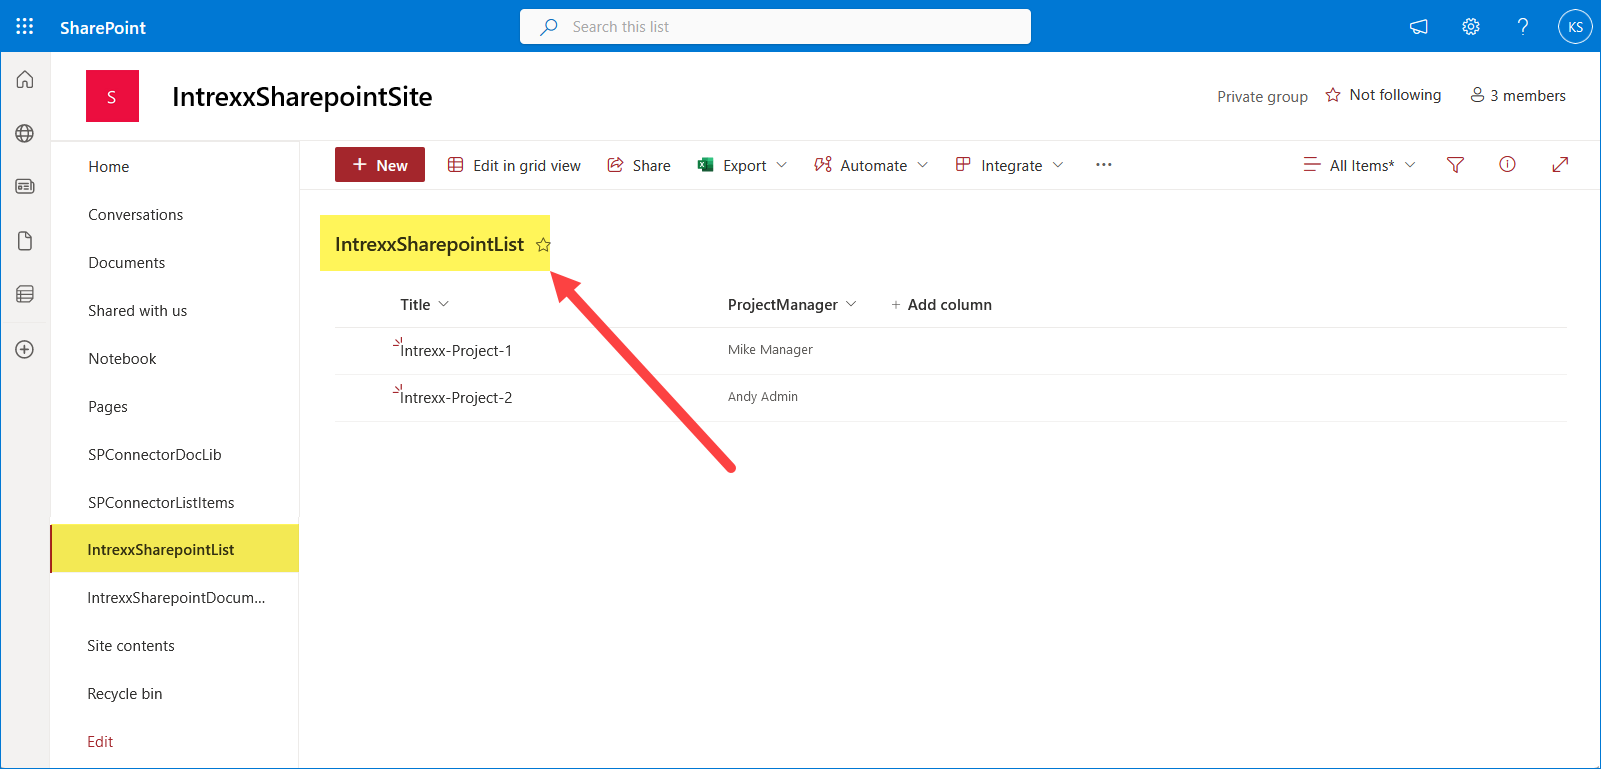This screenshot has height=769, width=1601.
Task: Click the megaphone feedback icon
Action: coord(1418,27)
